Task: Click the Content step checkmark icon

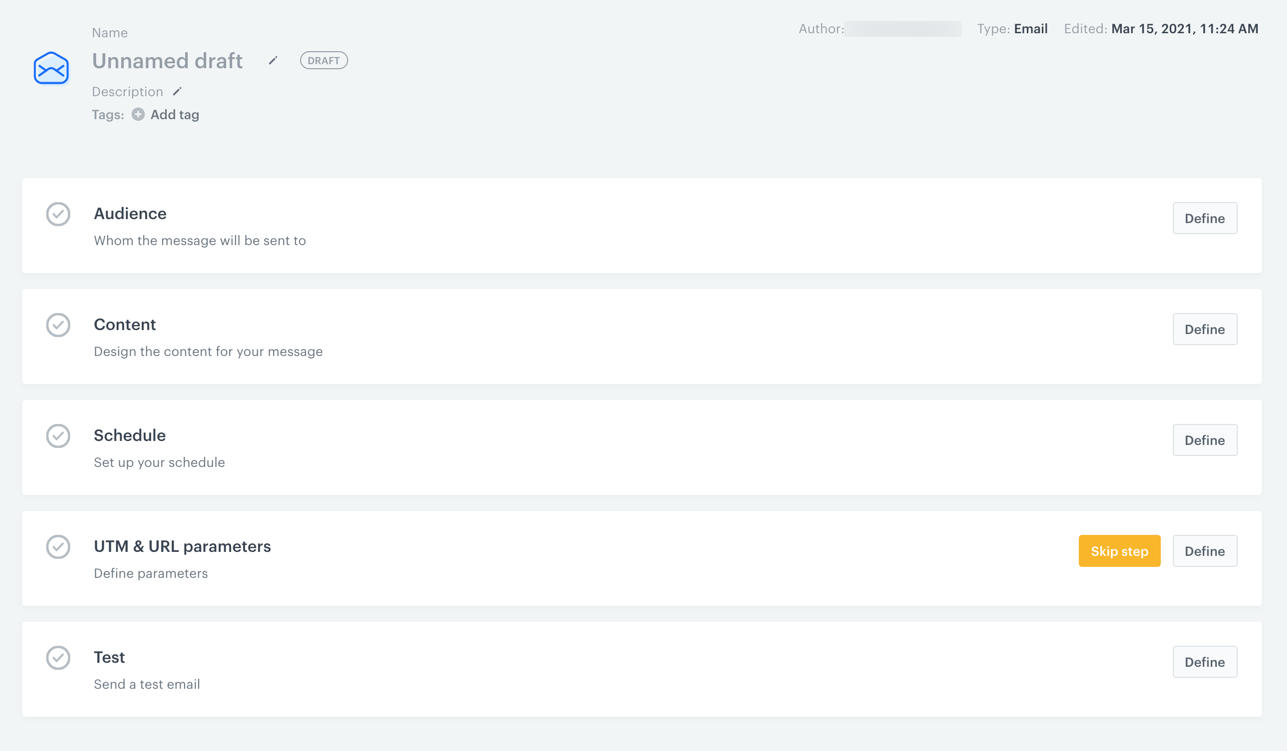Action: click(x=58, y=325)
